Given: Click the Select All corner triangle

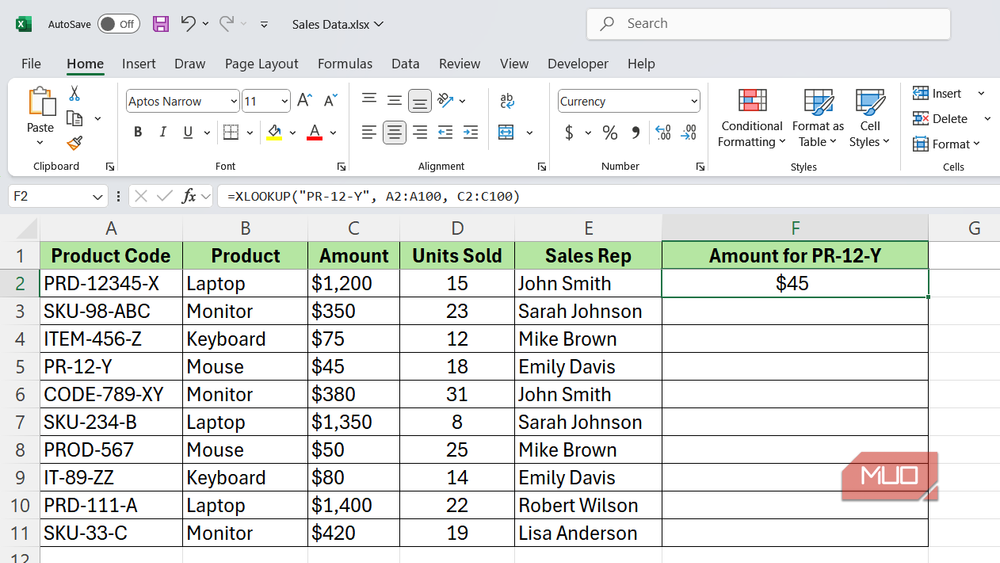Looking at the screenshot, I should (27, 229).
